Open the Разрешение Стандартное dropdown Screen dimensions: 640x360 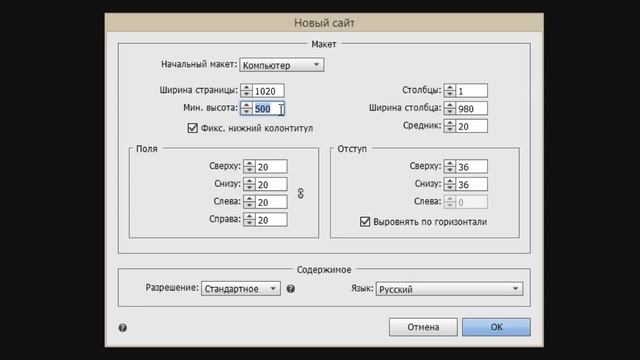[x=241, y=289]
